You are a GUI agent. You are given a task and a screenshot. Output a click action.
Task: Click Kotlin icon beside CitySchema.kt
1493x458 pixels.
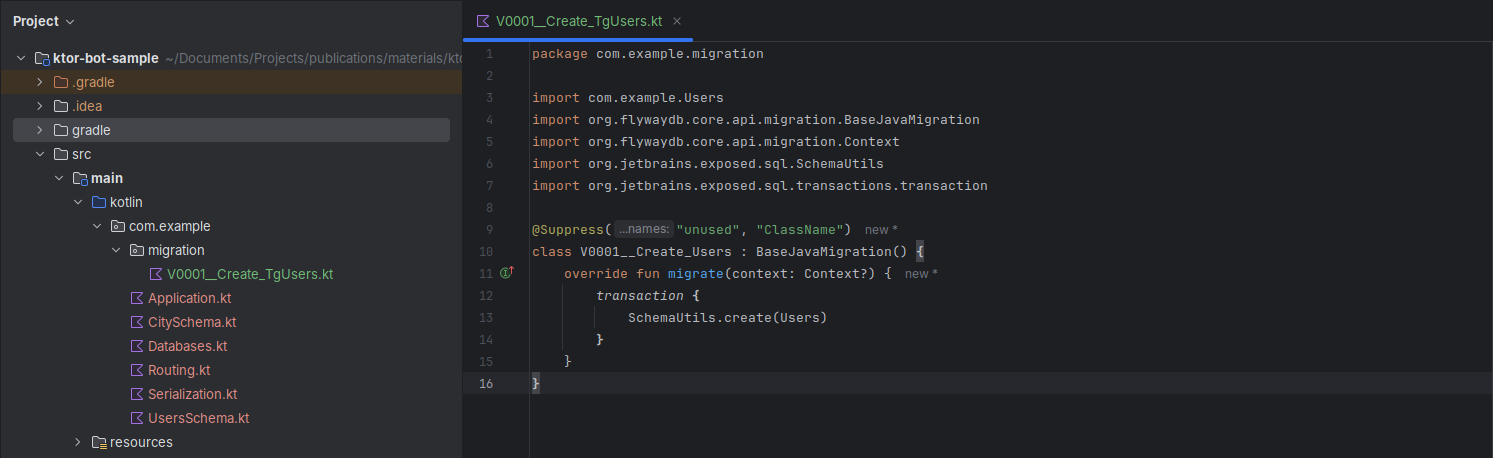point(137,322)
